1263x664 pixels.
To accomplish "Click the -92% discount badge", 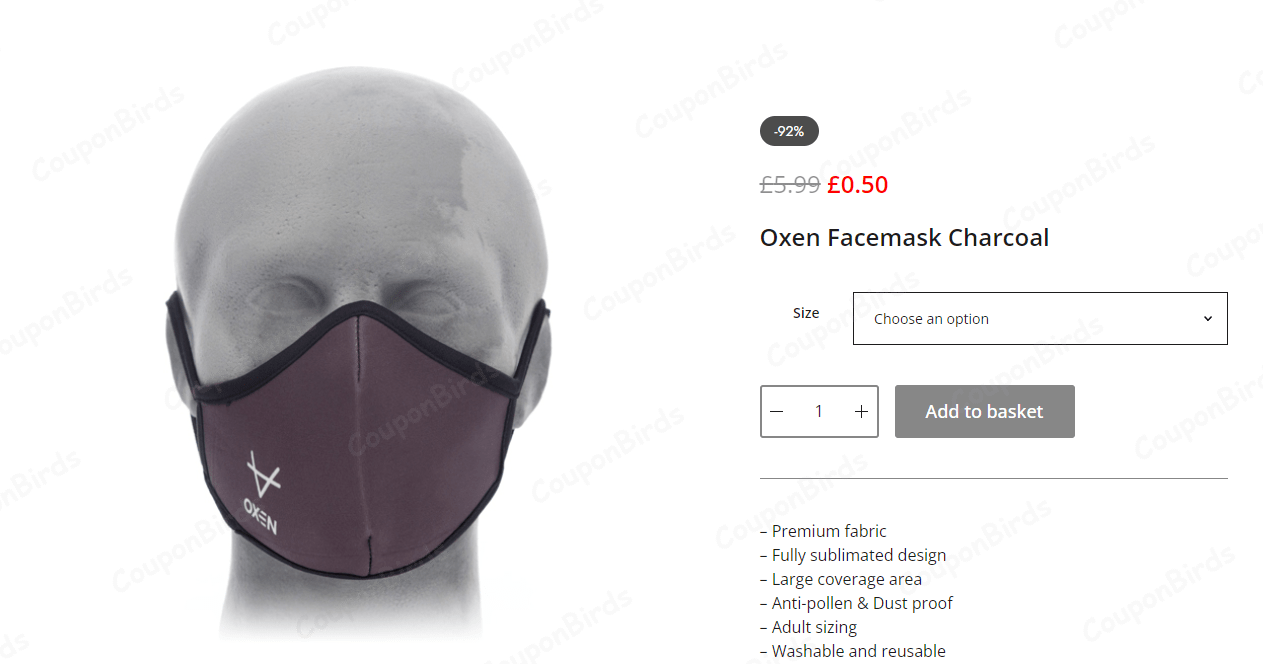I will (789, 131).
